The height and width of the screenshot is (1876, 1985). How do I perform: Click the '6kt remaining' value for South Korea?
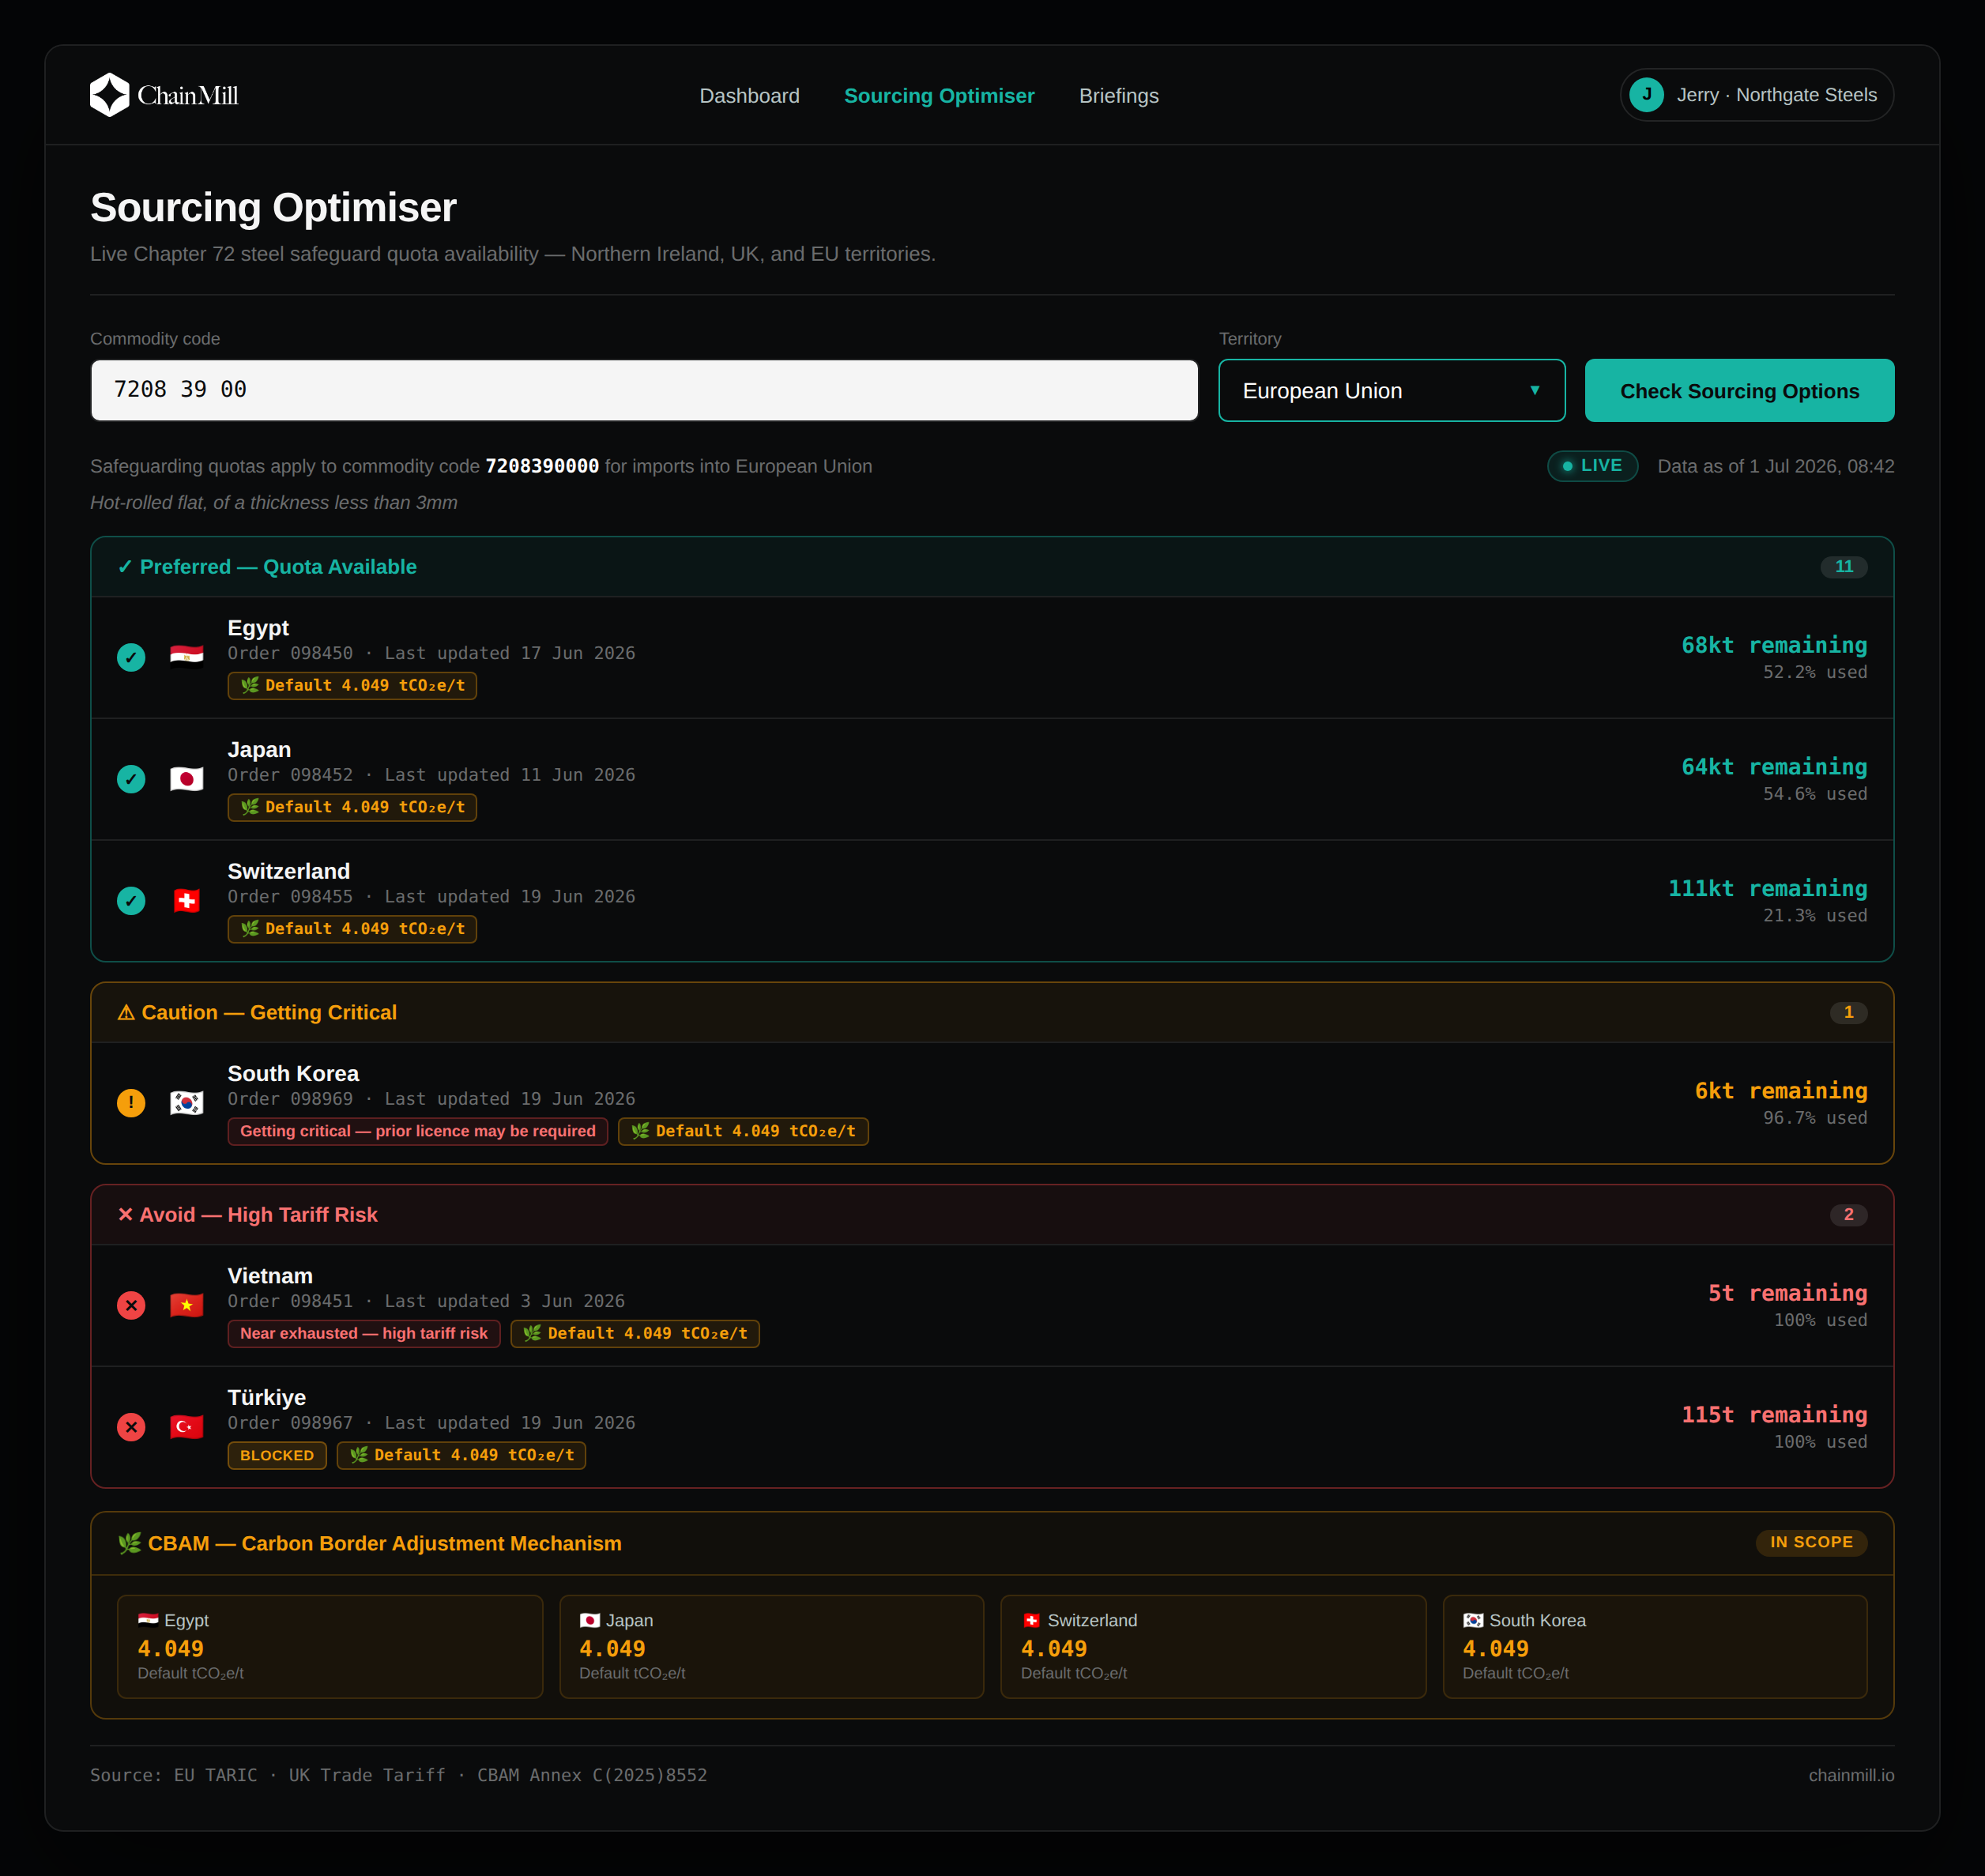(x=1781, y=1091)
